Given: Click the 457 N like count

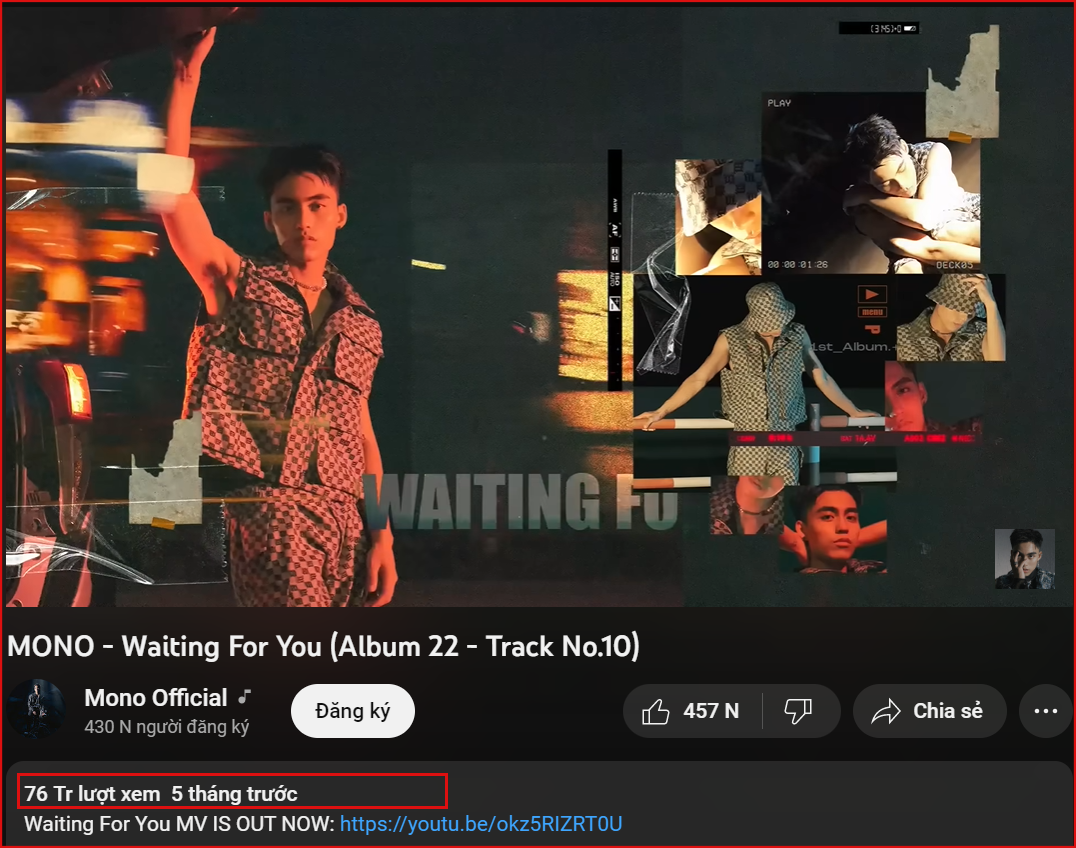Looking at the screenshot, I should point(711,711).
